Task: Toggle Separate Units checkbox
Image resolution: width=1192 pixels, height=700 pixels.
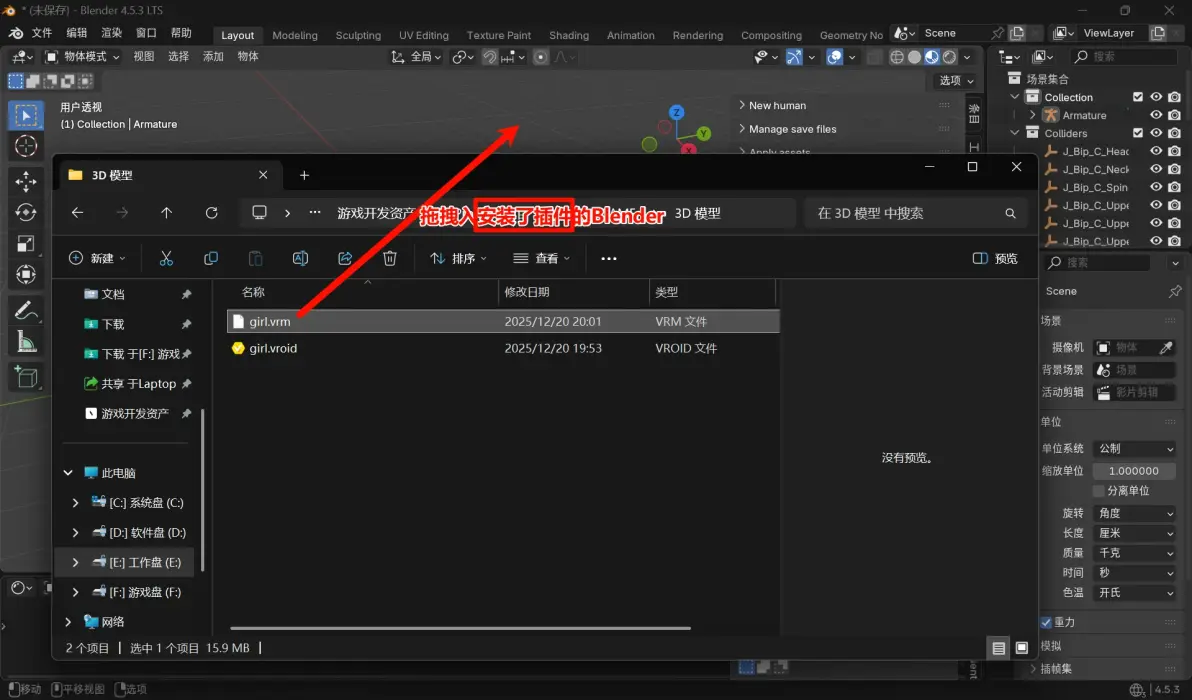Action: coord(1098,491)
